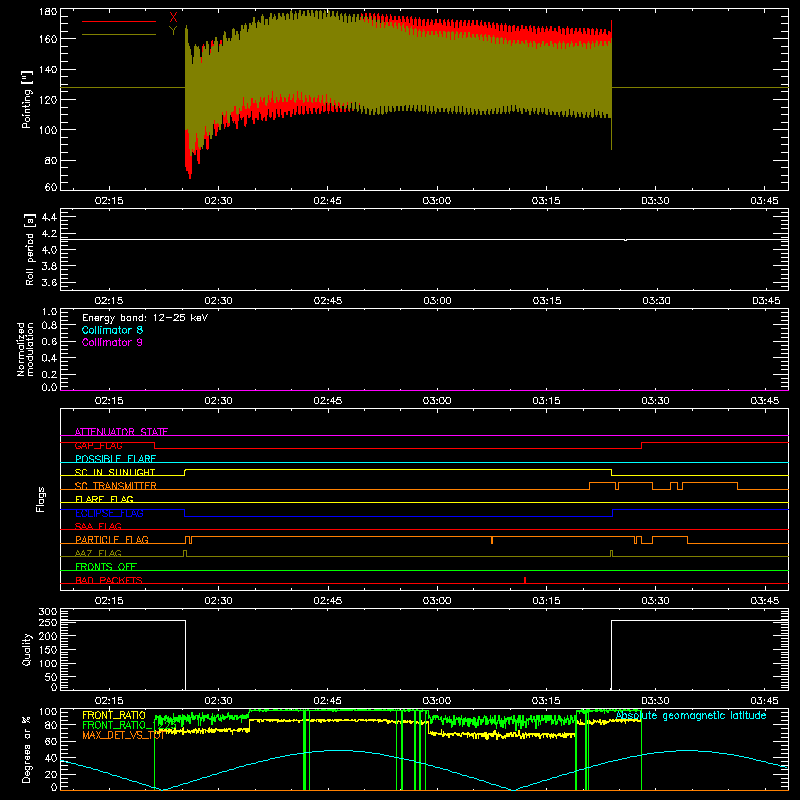Click the '0.4' modulation axis tick

tap(49, 358)
